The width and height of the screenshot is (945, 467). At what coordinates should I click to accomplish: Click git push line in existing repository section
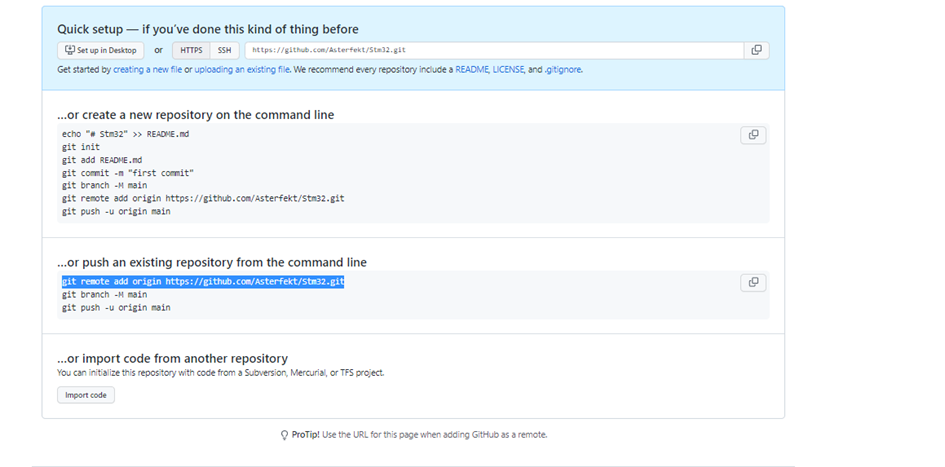tap(116, 308)
